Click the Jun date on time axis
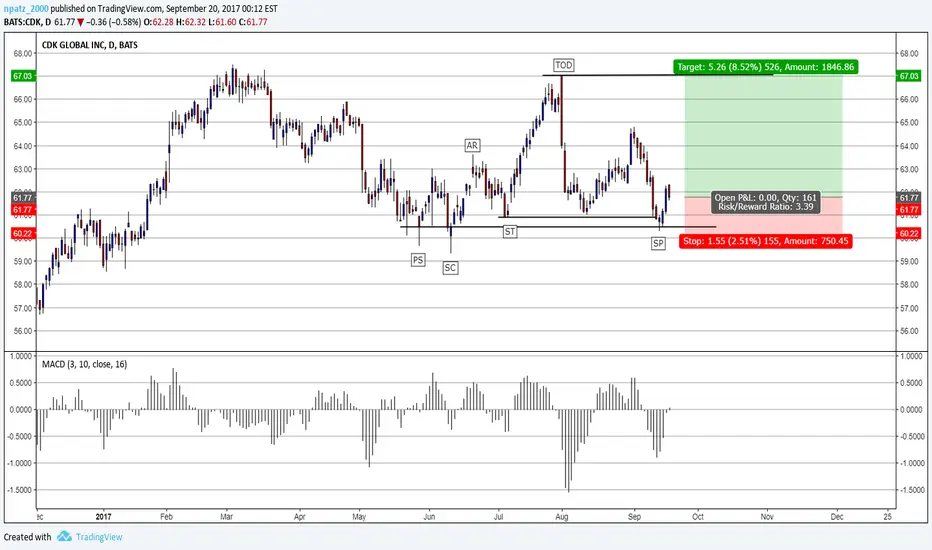Screen dimensions: 932x550 click(x=429, y=517)
